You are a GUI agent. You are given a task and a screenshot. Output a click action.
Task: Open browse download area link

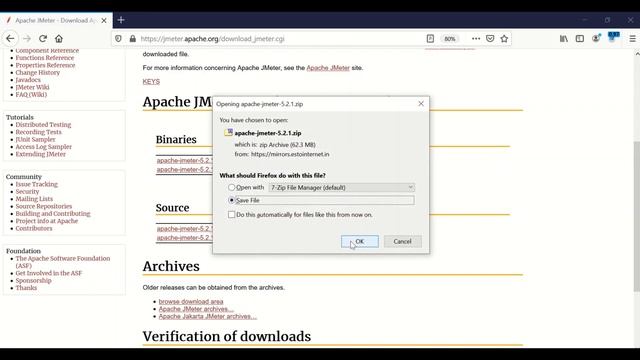[191, 302]
